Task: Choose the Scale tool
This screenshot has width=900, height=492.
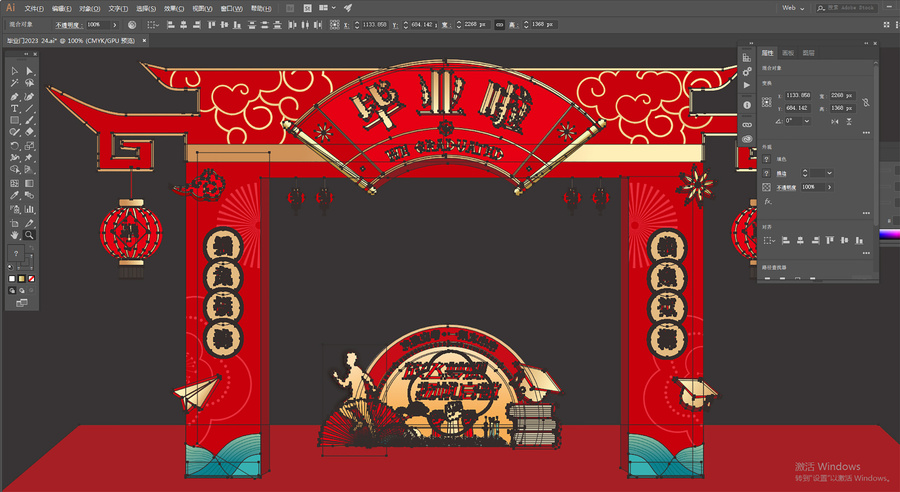Action: (29, 146)
